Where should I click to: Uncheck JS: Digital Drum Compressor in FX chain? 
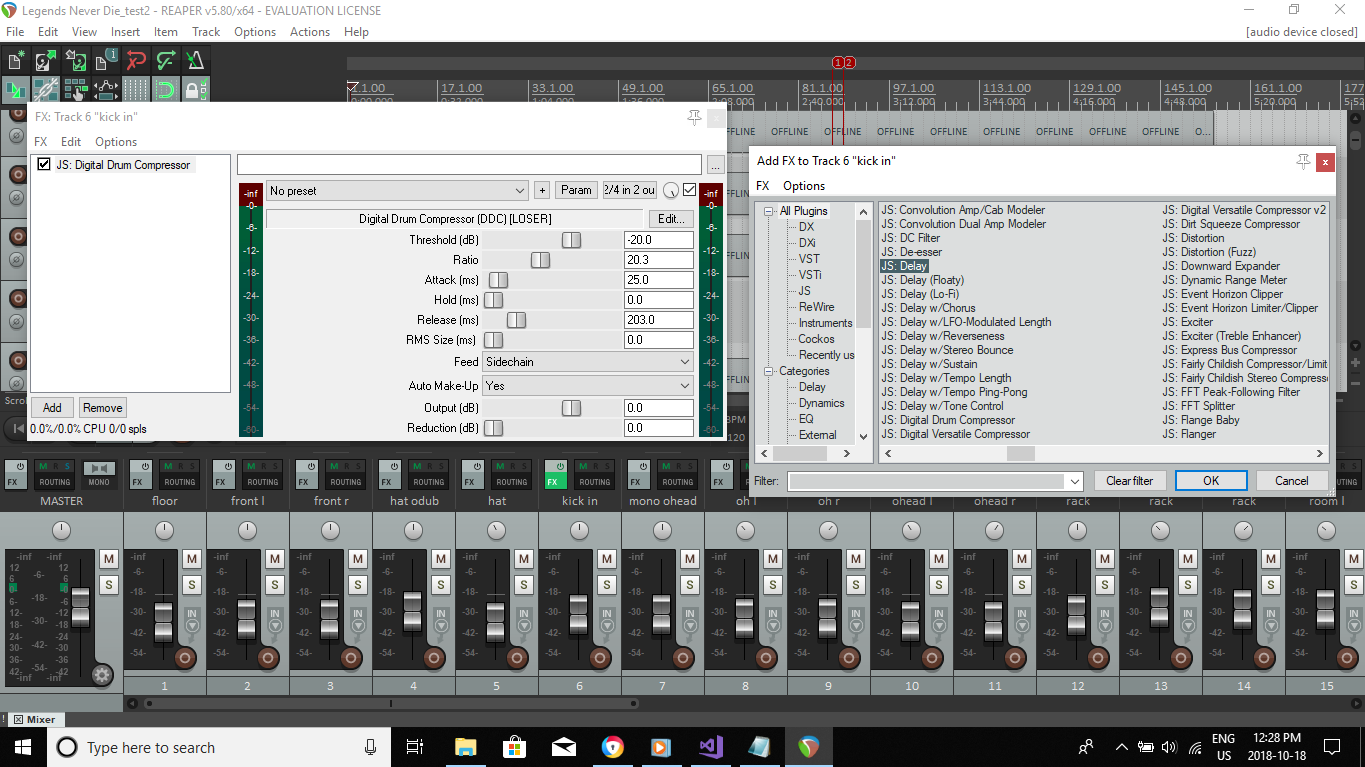pos(44,165)
